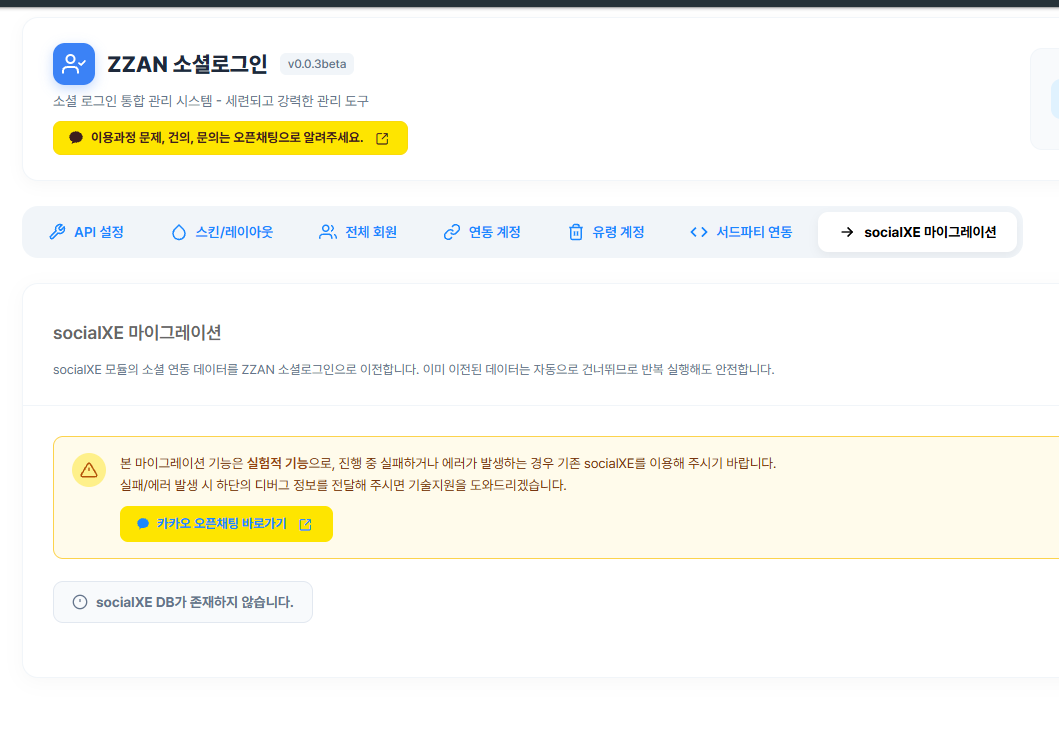Click the socialXE DB not found status box
Screen dimensions: 1059x751
click(183, 602)
